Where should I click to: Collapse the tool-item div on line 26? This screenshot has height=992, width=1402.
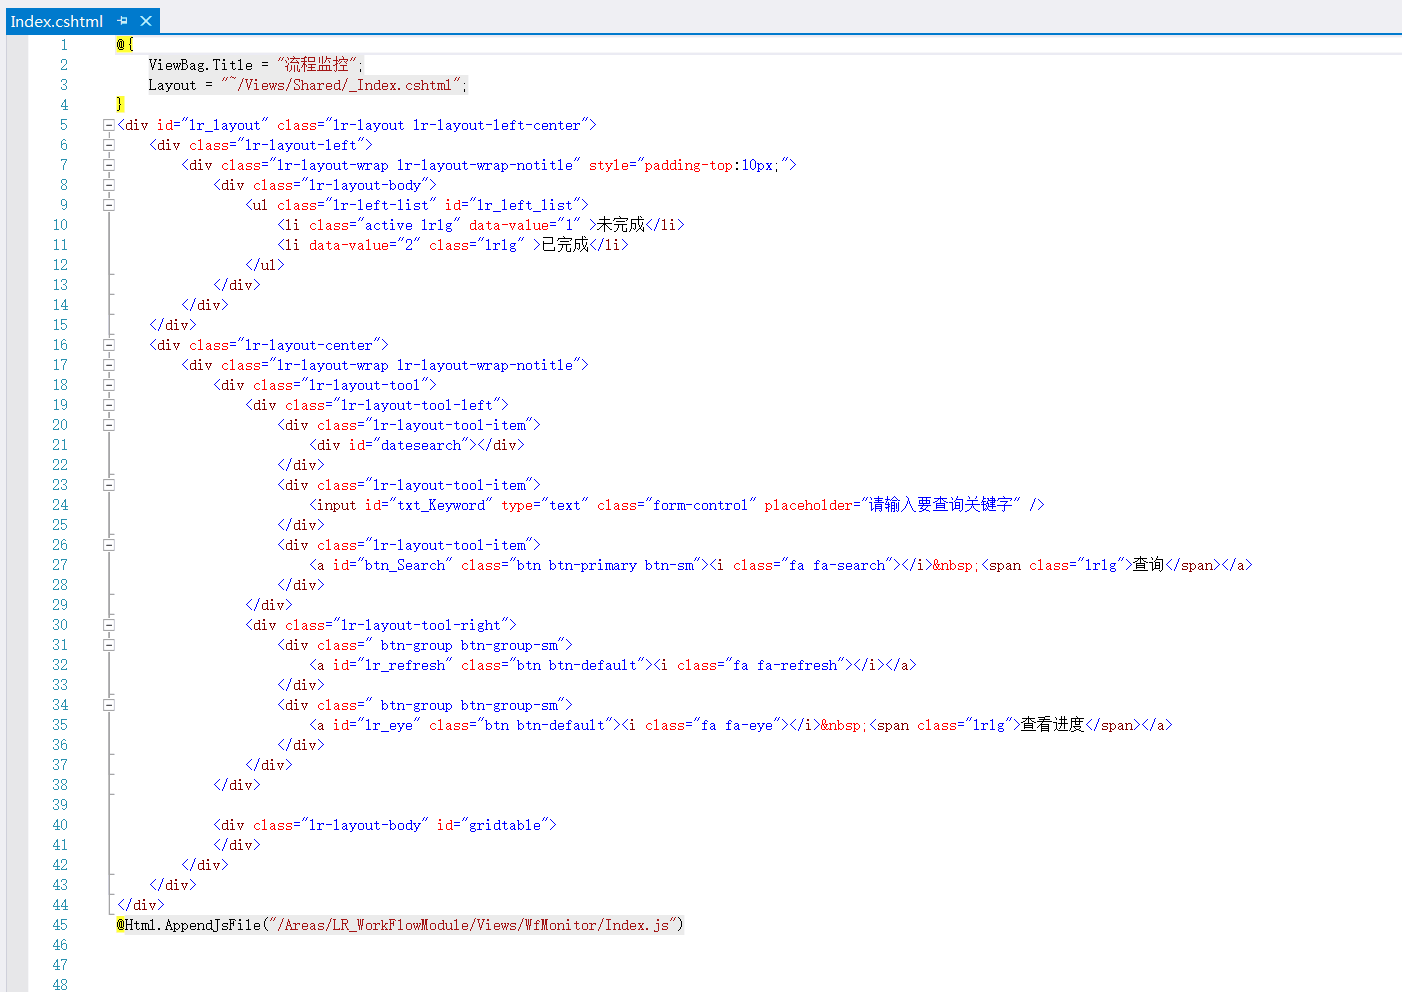pos(108,545)
